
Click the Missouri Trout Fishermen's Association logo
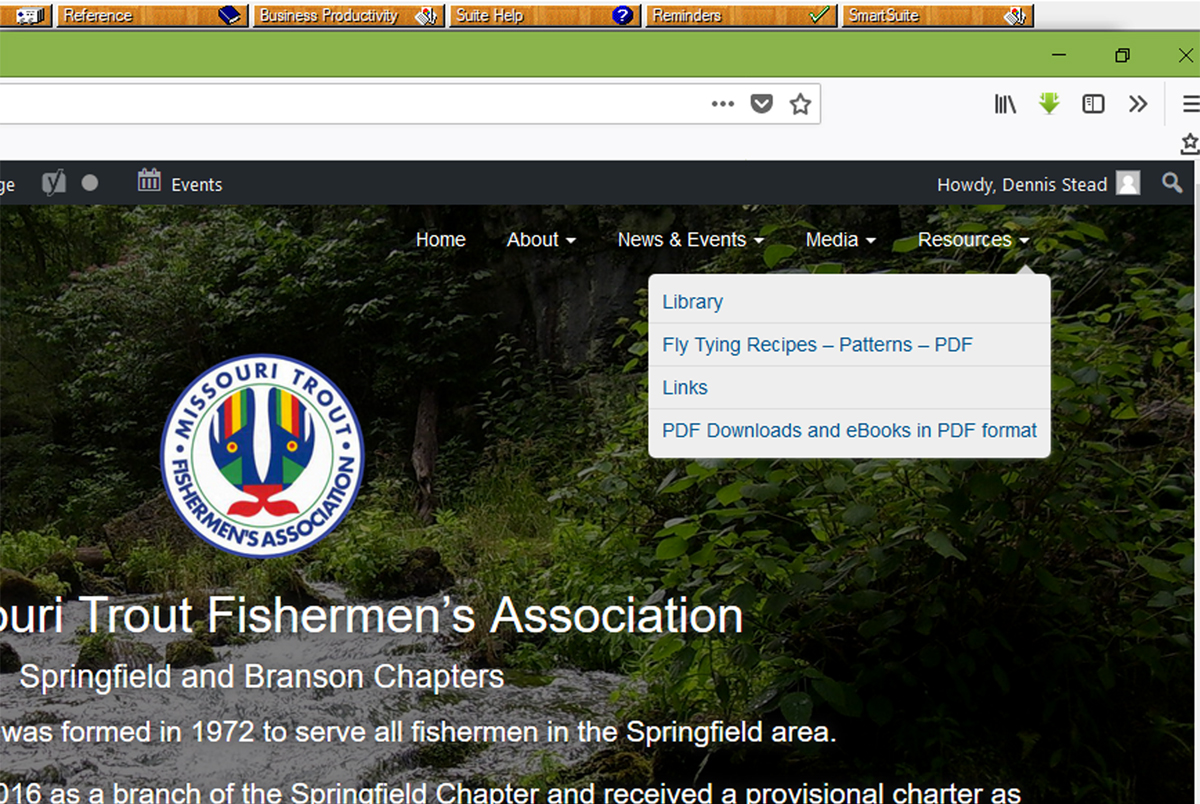pyautogui.click(x=262, y=455)
